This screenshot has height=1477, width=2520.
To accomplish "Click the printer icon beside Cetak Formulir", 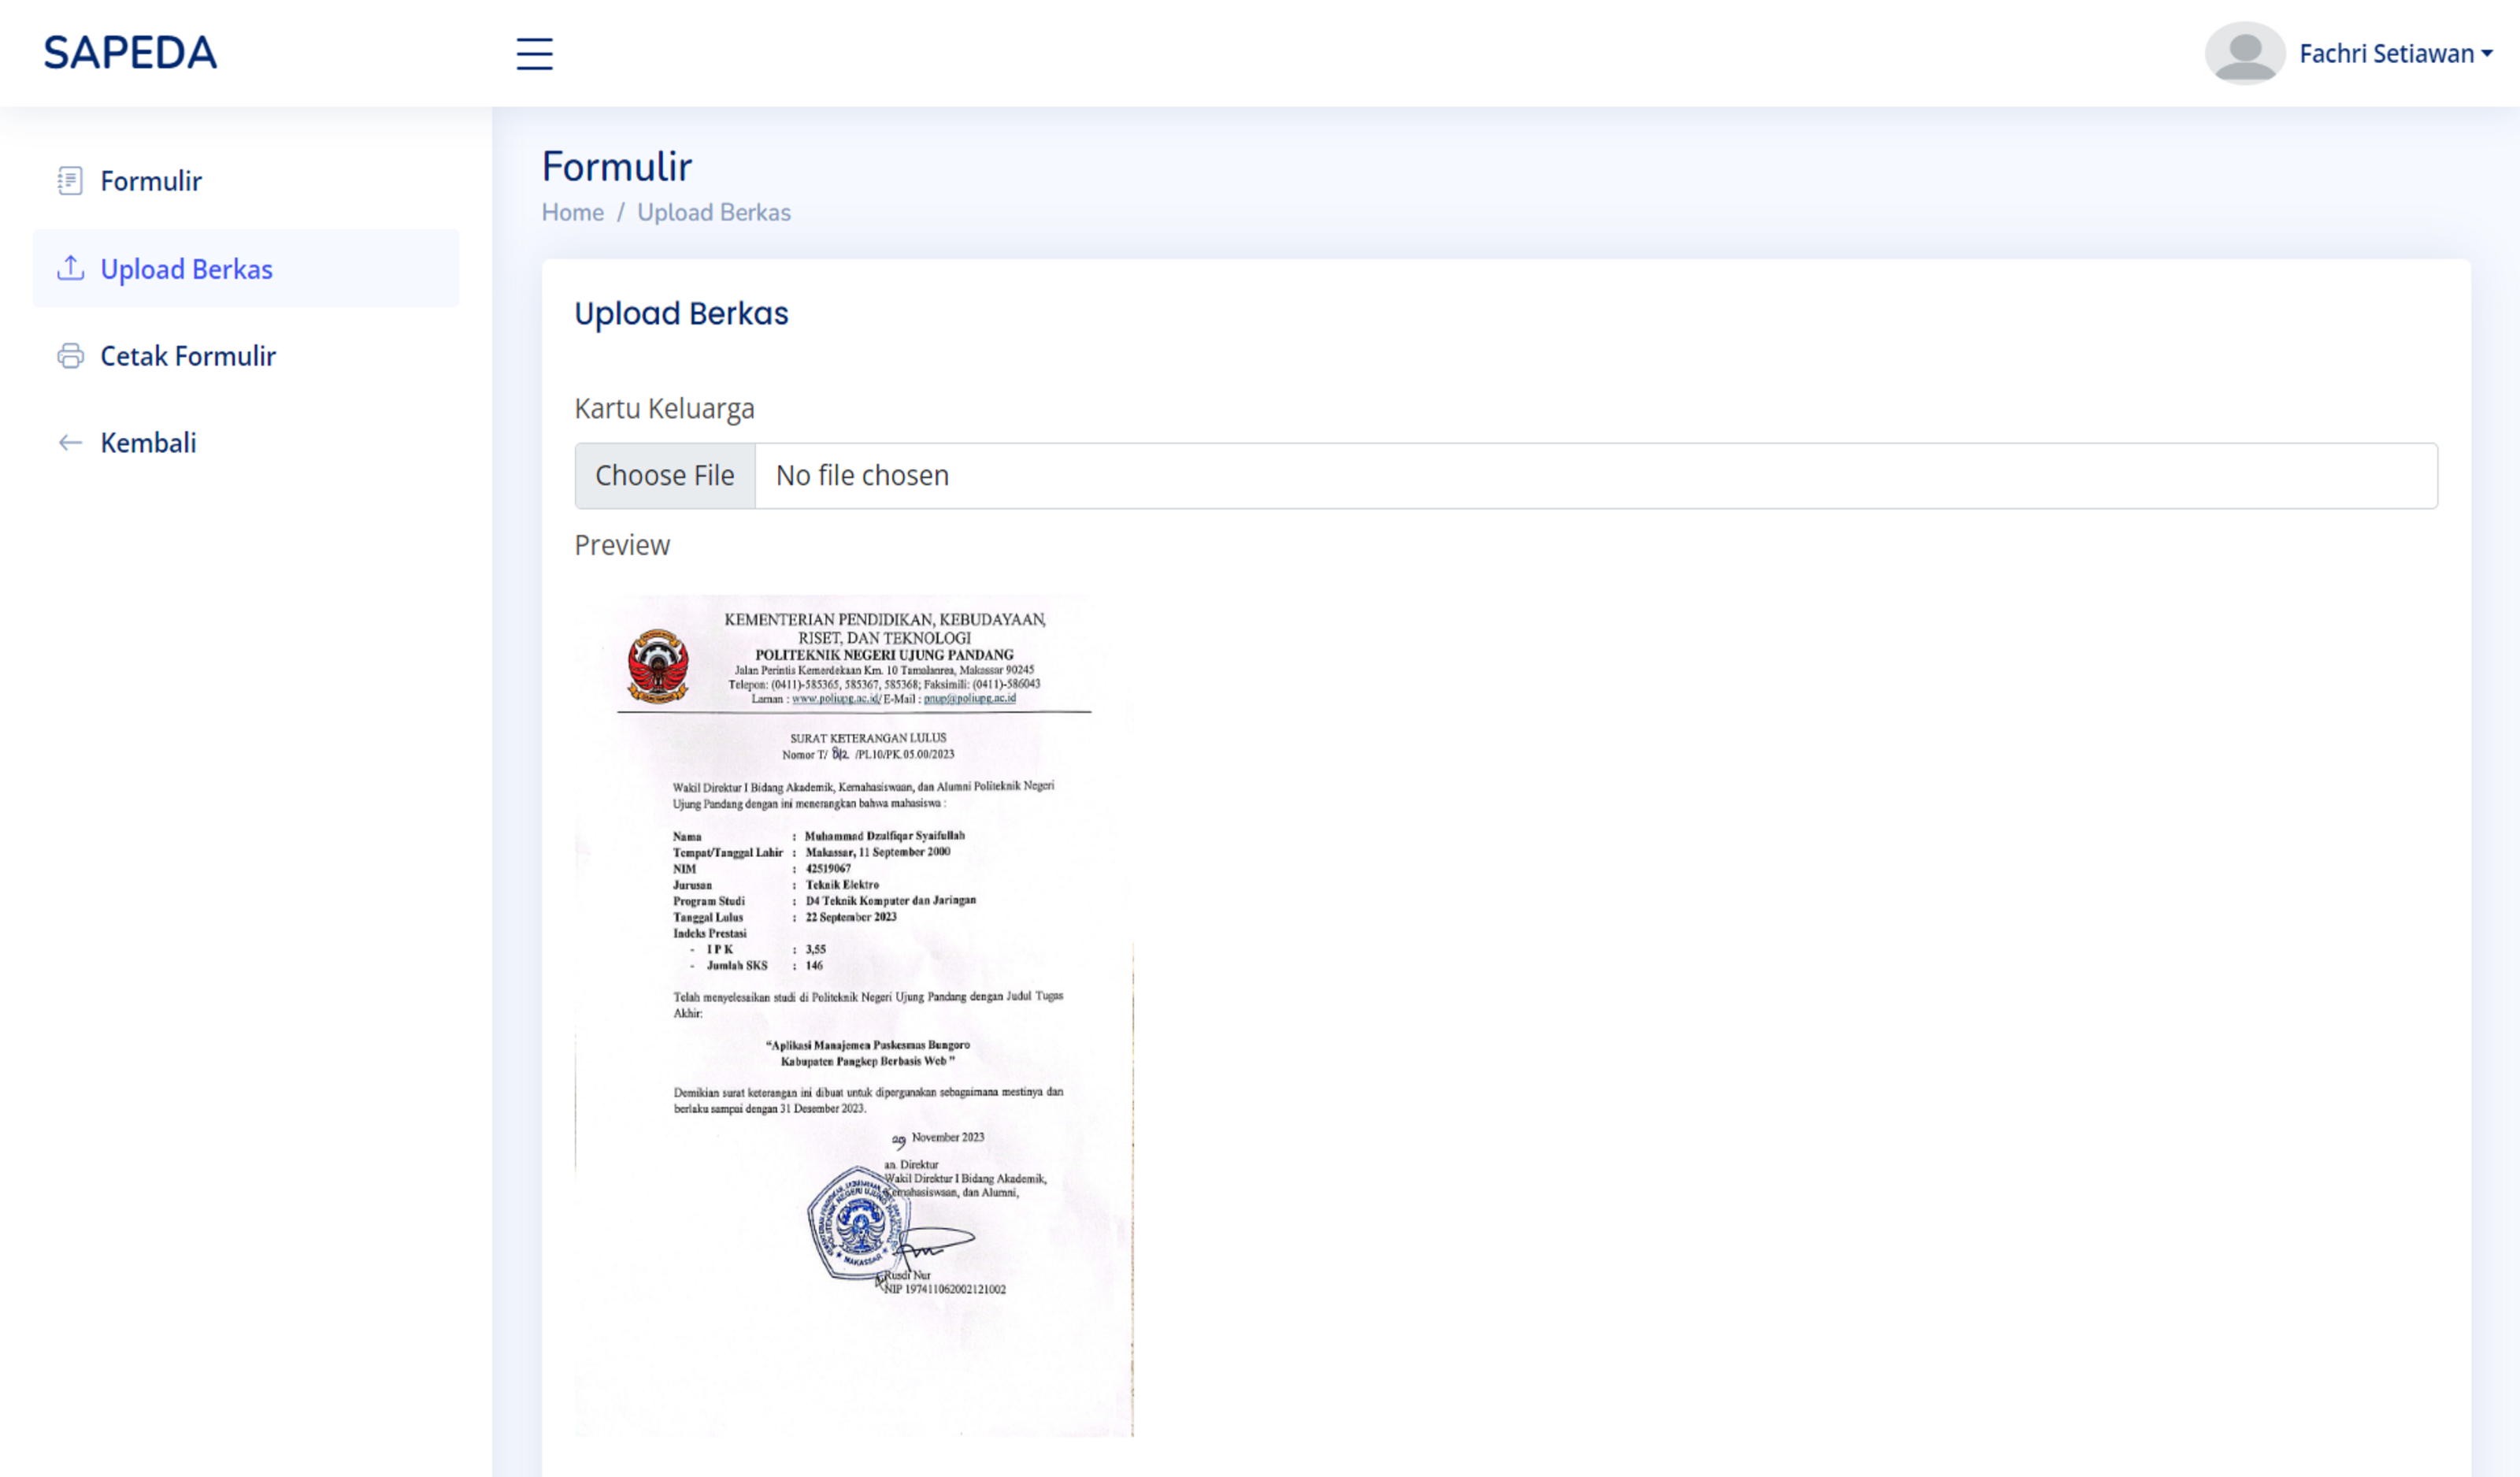I will tap(70, 356).
